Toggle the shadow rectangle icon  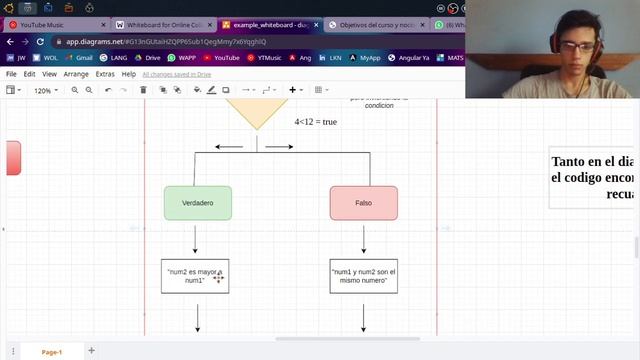[226, 90]
